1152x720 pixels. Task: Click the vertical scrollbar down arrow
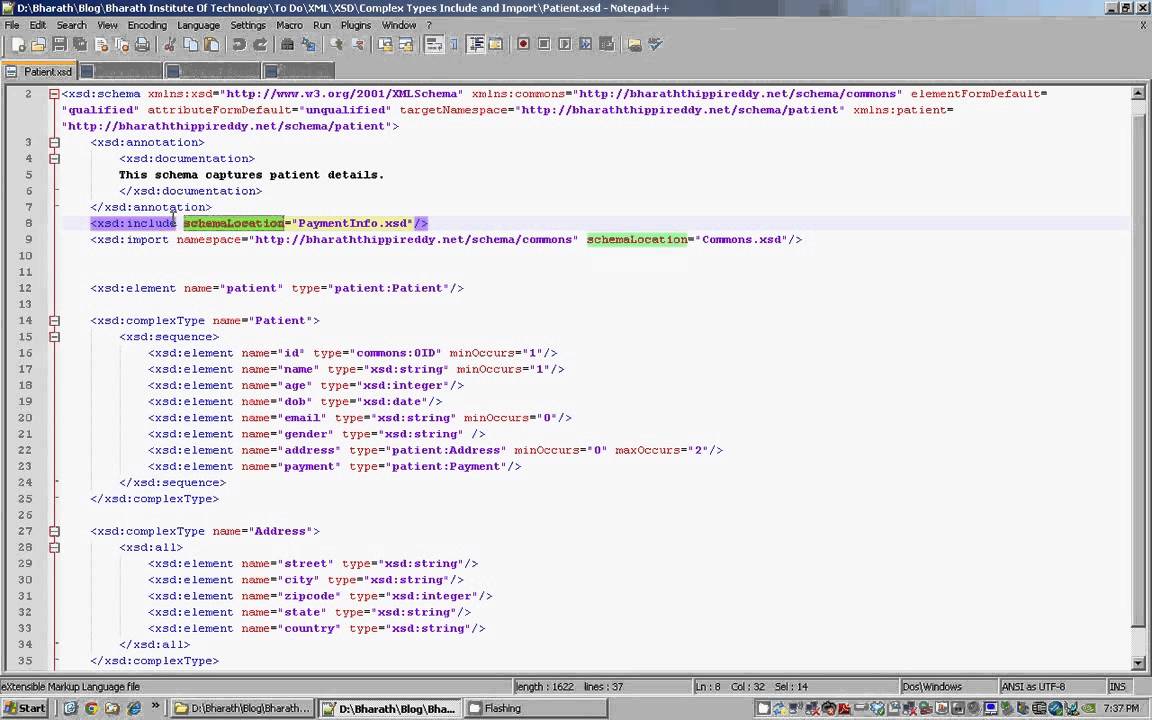coord(1138,663)
